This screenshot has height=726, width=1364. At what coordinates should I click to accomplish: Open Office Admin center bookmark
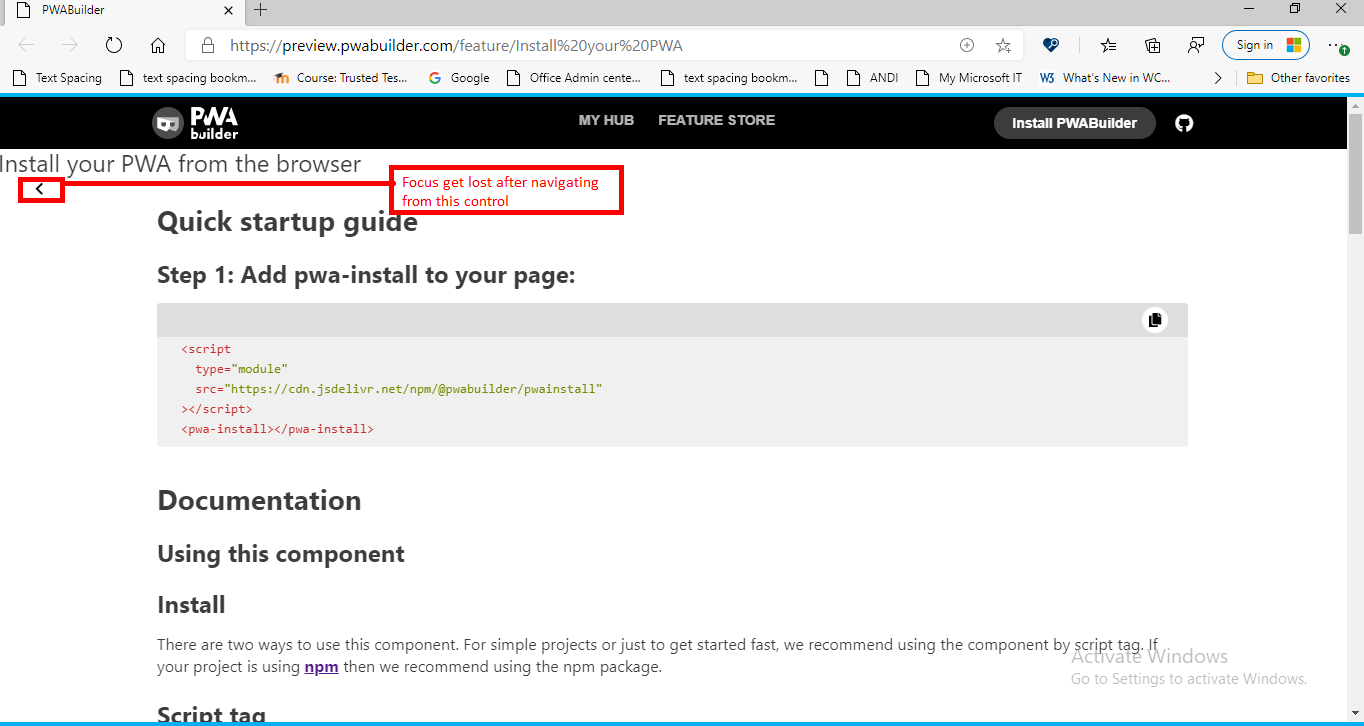pos(575,77)
